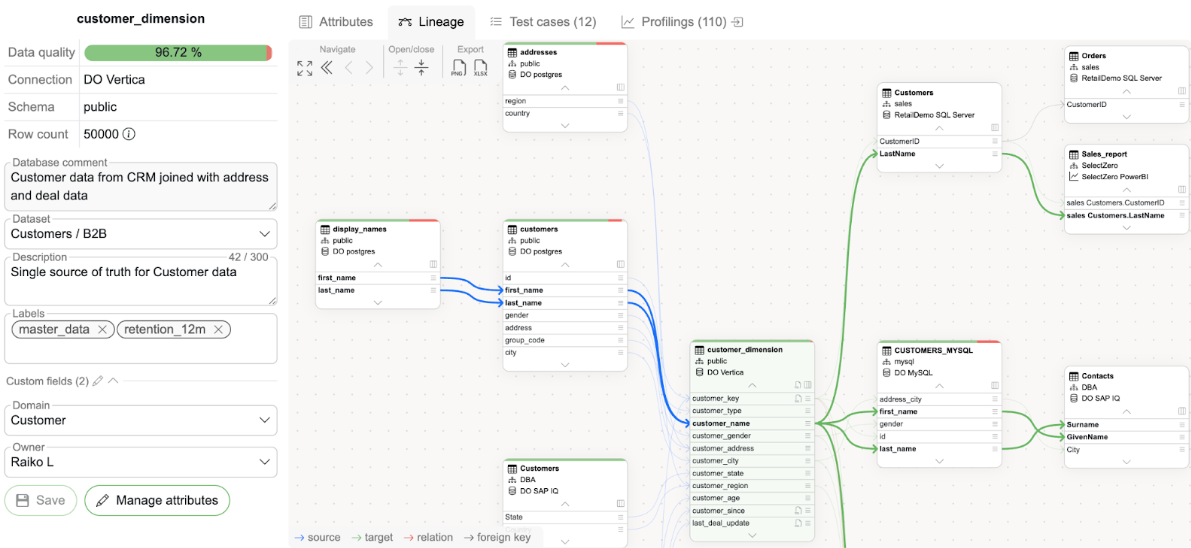Click the double left chevron navigate icon

326,68
